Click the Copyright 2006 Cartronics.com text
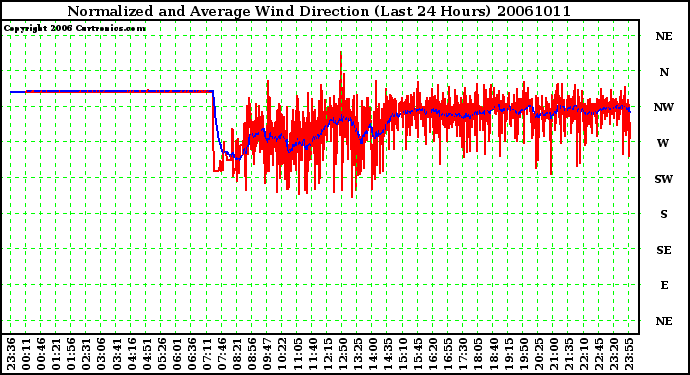The height and width of the screenshot is (375, 690). click(x=75, y=29)
